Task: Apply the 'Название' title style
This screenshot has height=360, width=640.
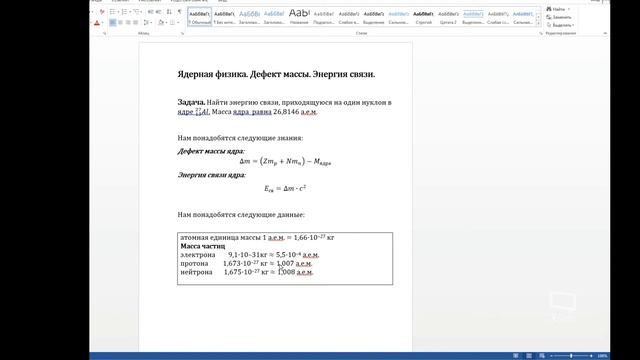Action: (299, 17)
